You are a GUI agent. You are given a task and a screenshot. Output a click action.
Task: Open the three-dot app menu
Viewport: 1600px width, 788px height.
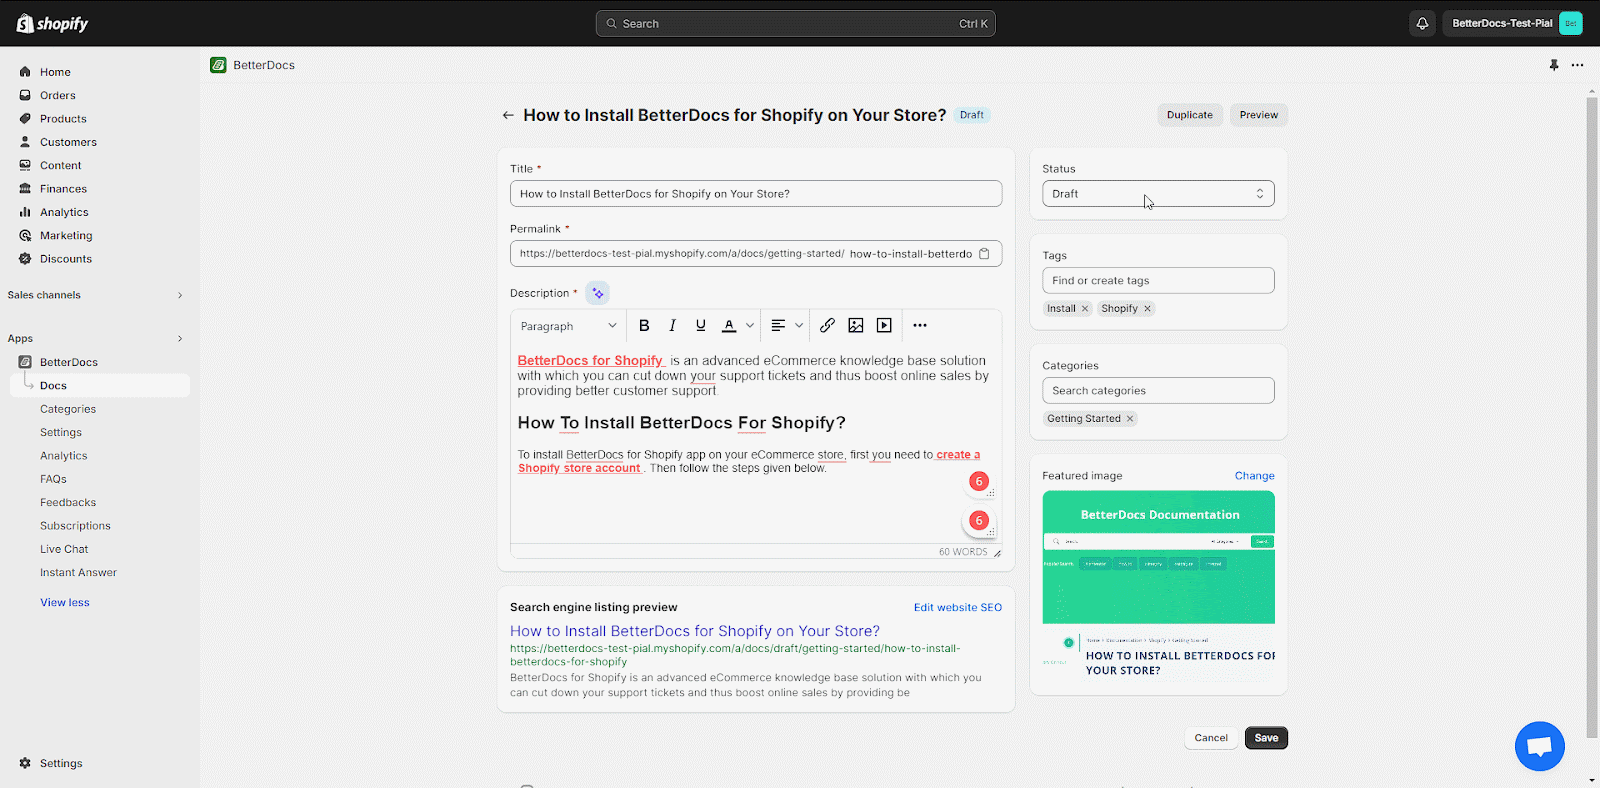click(x=1577, y=65)
